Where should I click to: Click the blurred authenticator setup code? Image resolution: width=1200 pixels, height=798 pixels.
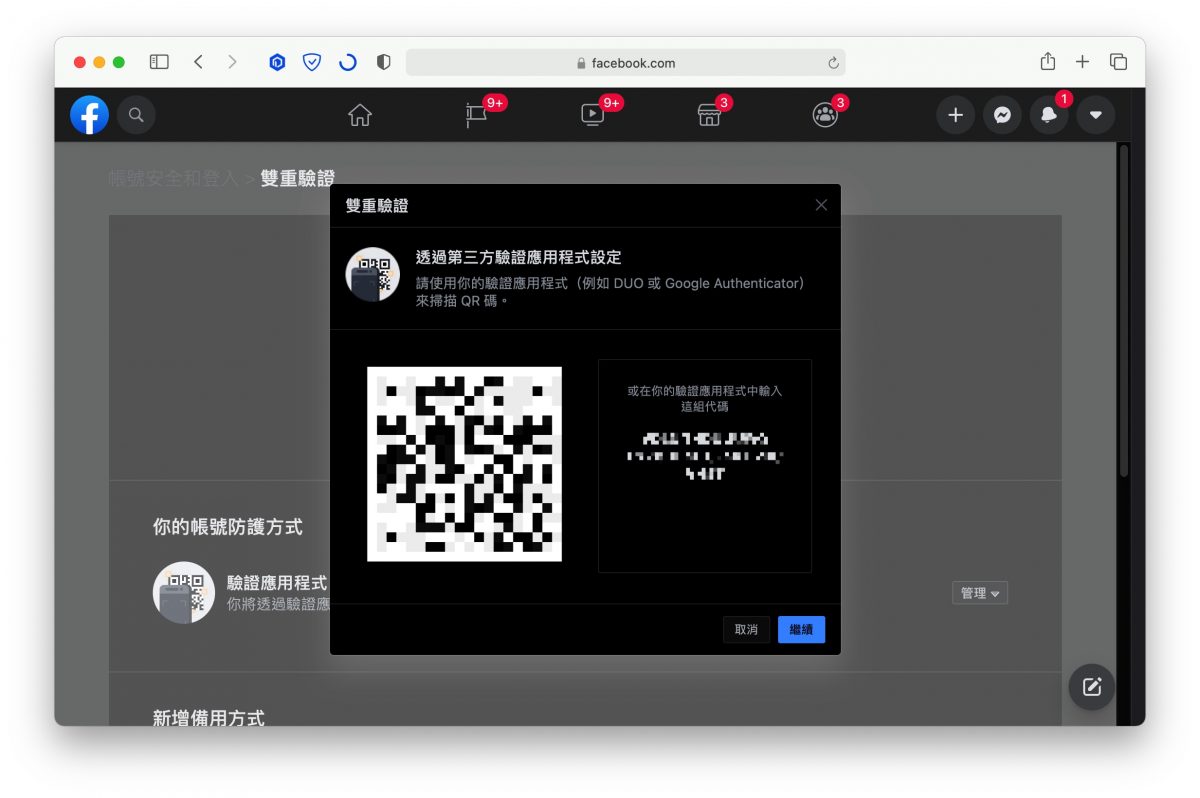pyautogui.click(x=705, y=455)
